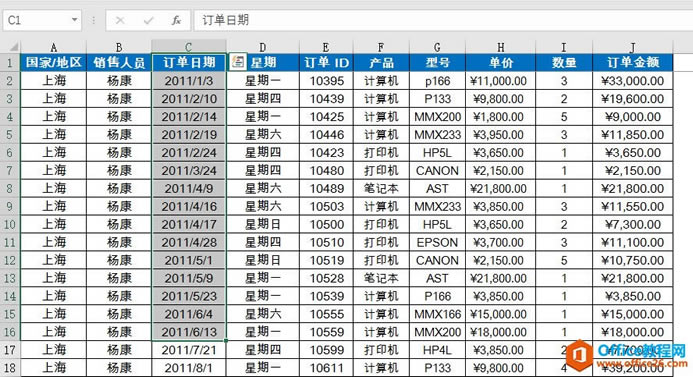Click the 星期 header cell
The width and height of the screenshot is (693, 377).
click(263, 62)
